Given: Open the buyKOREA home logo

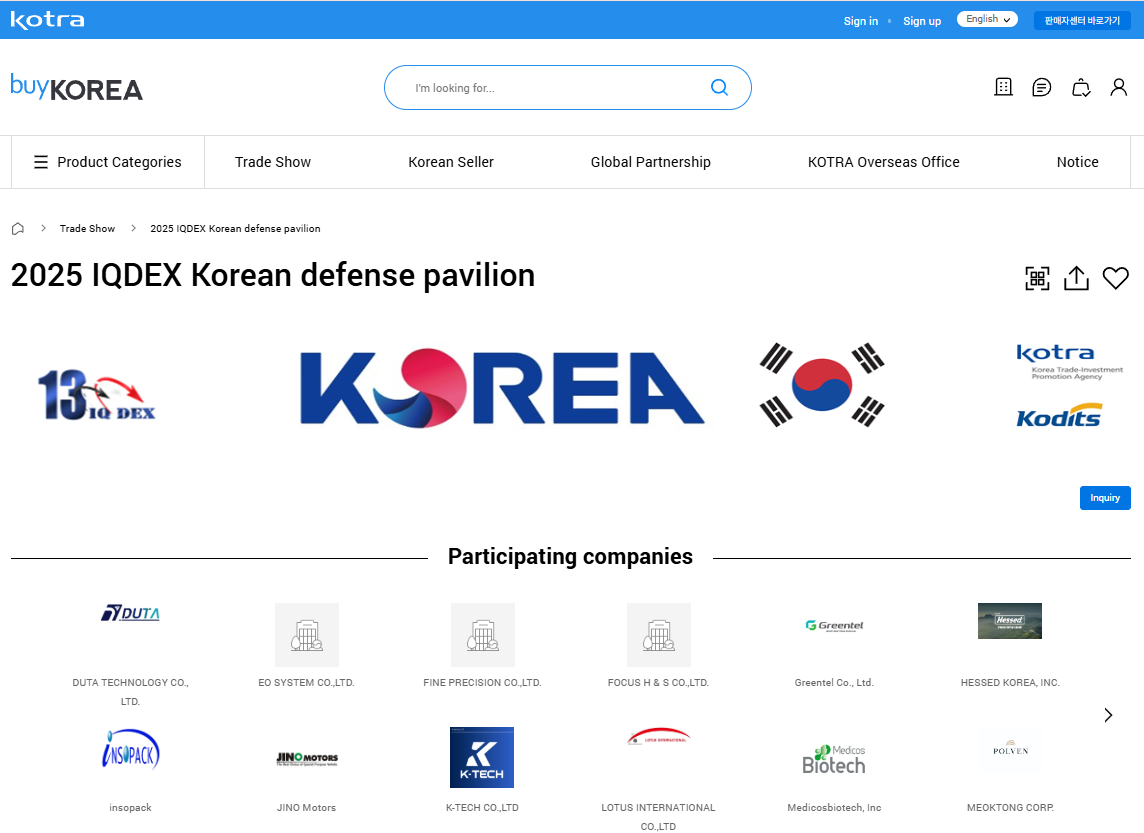Looking at the screenshot, I should 77,88.
